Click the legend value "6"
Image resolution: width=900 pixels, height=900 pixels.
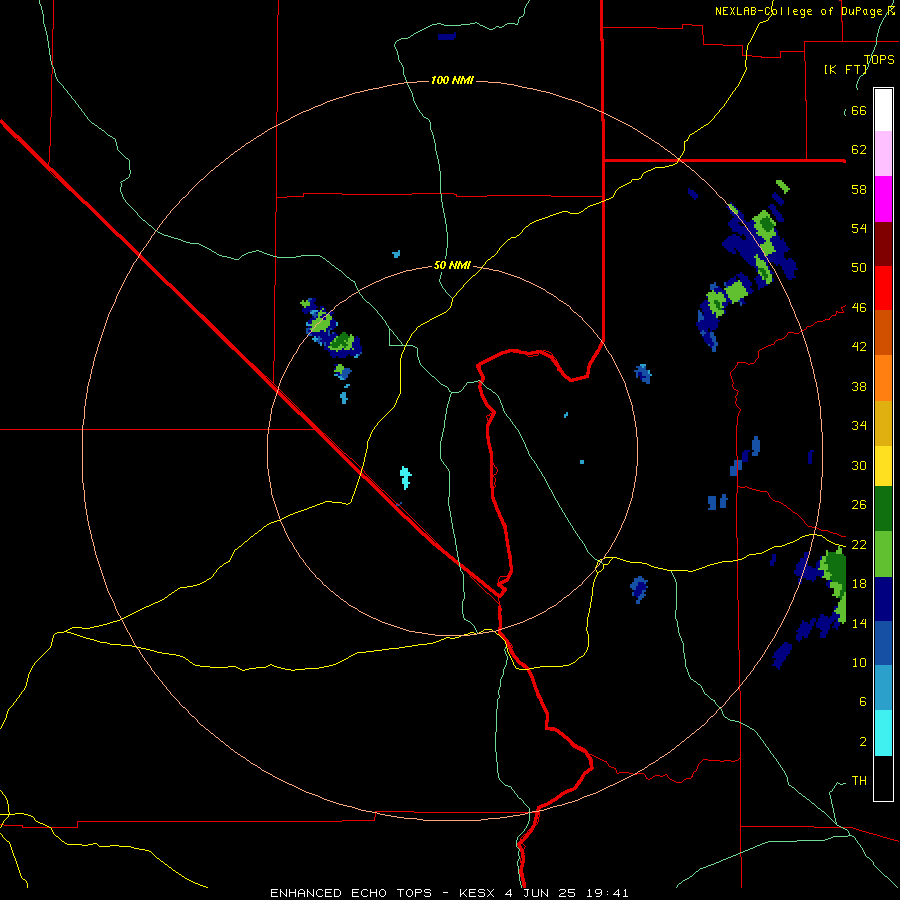pos(862,701)
